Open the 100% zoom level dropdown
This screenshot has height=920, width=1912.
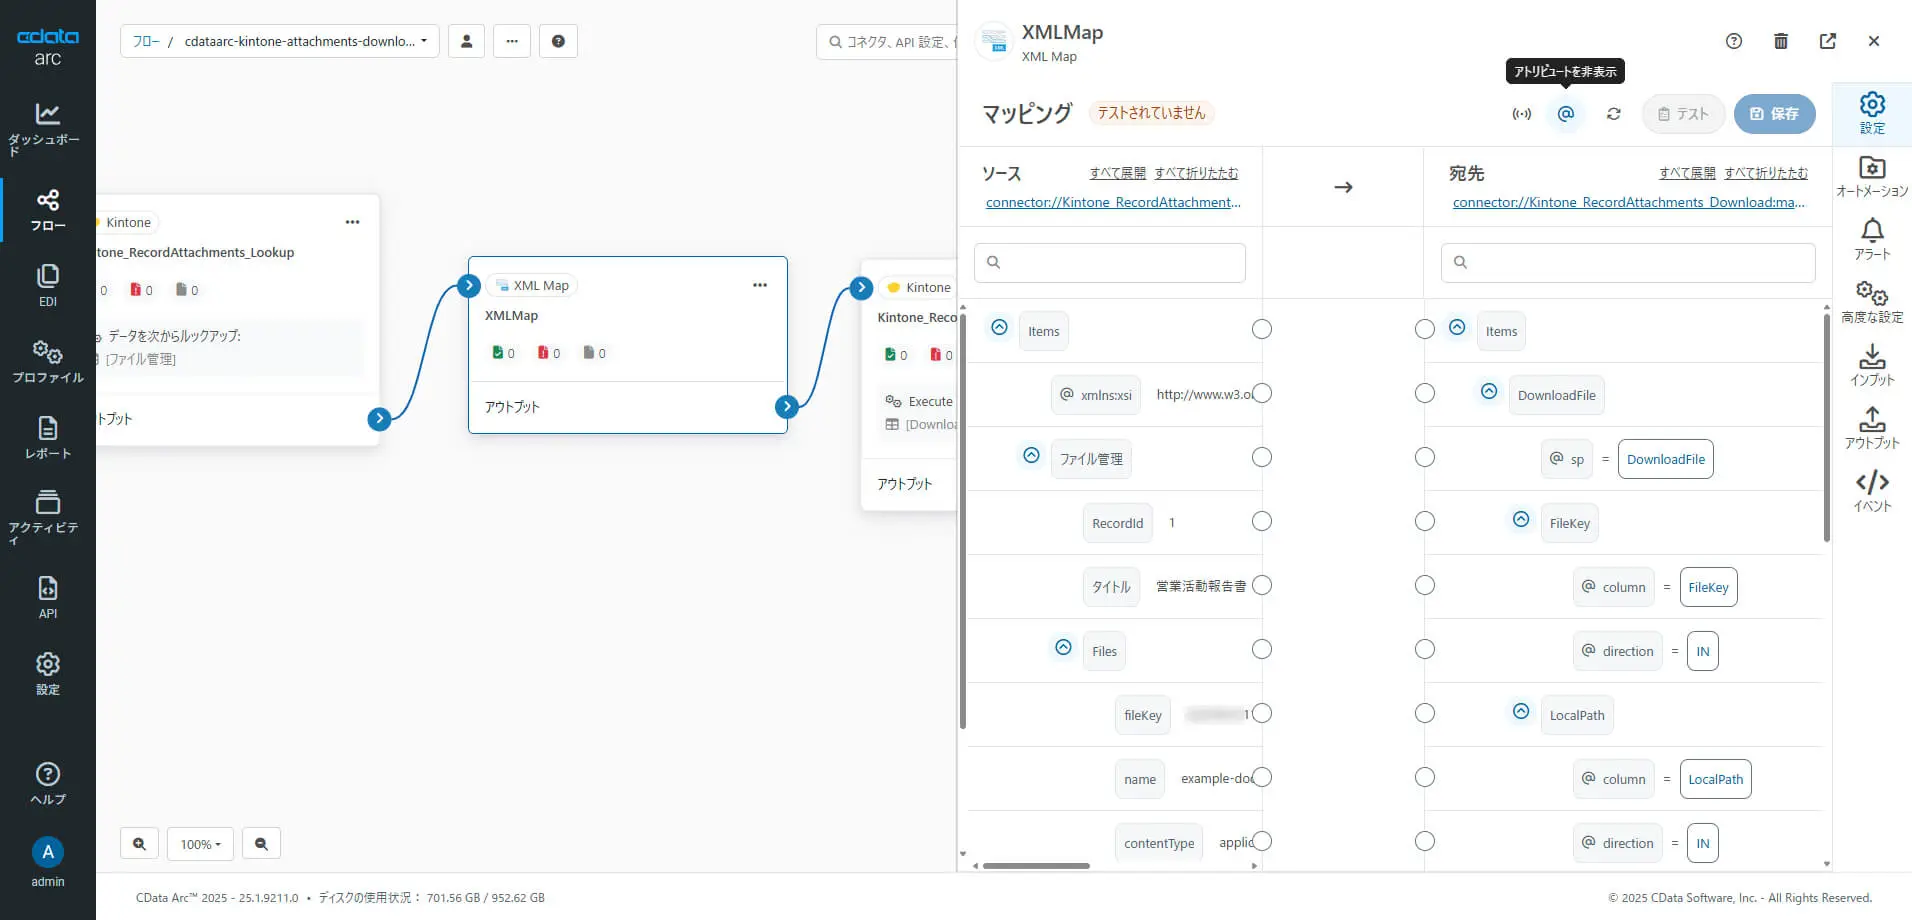point(201,844)
